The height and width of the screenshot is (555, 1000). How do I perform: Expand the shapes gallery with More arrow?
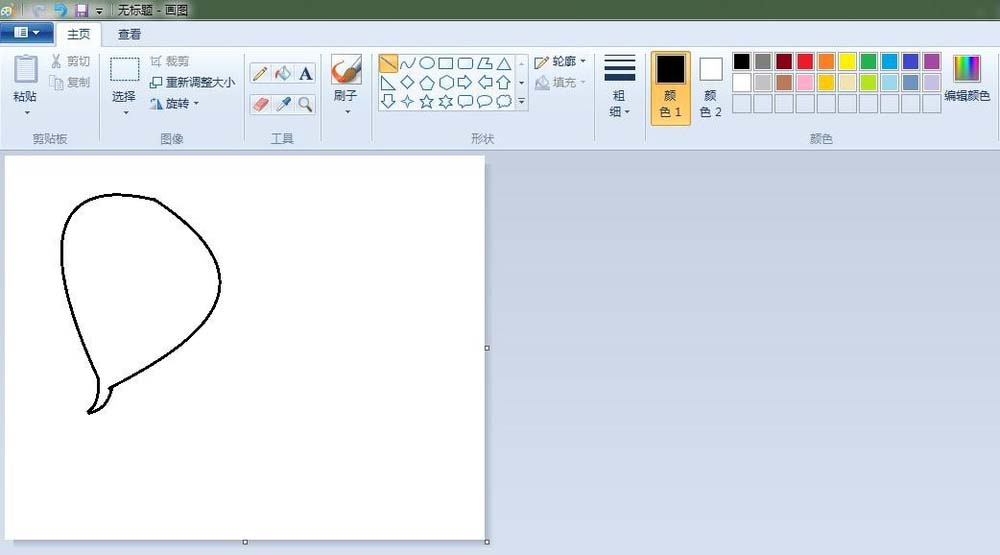coord(522,101)
